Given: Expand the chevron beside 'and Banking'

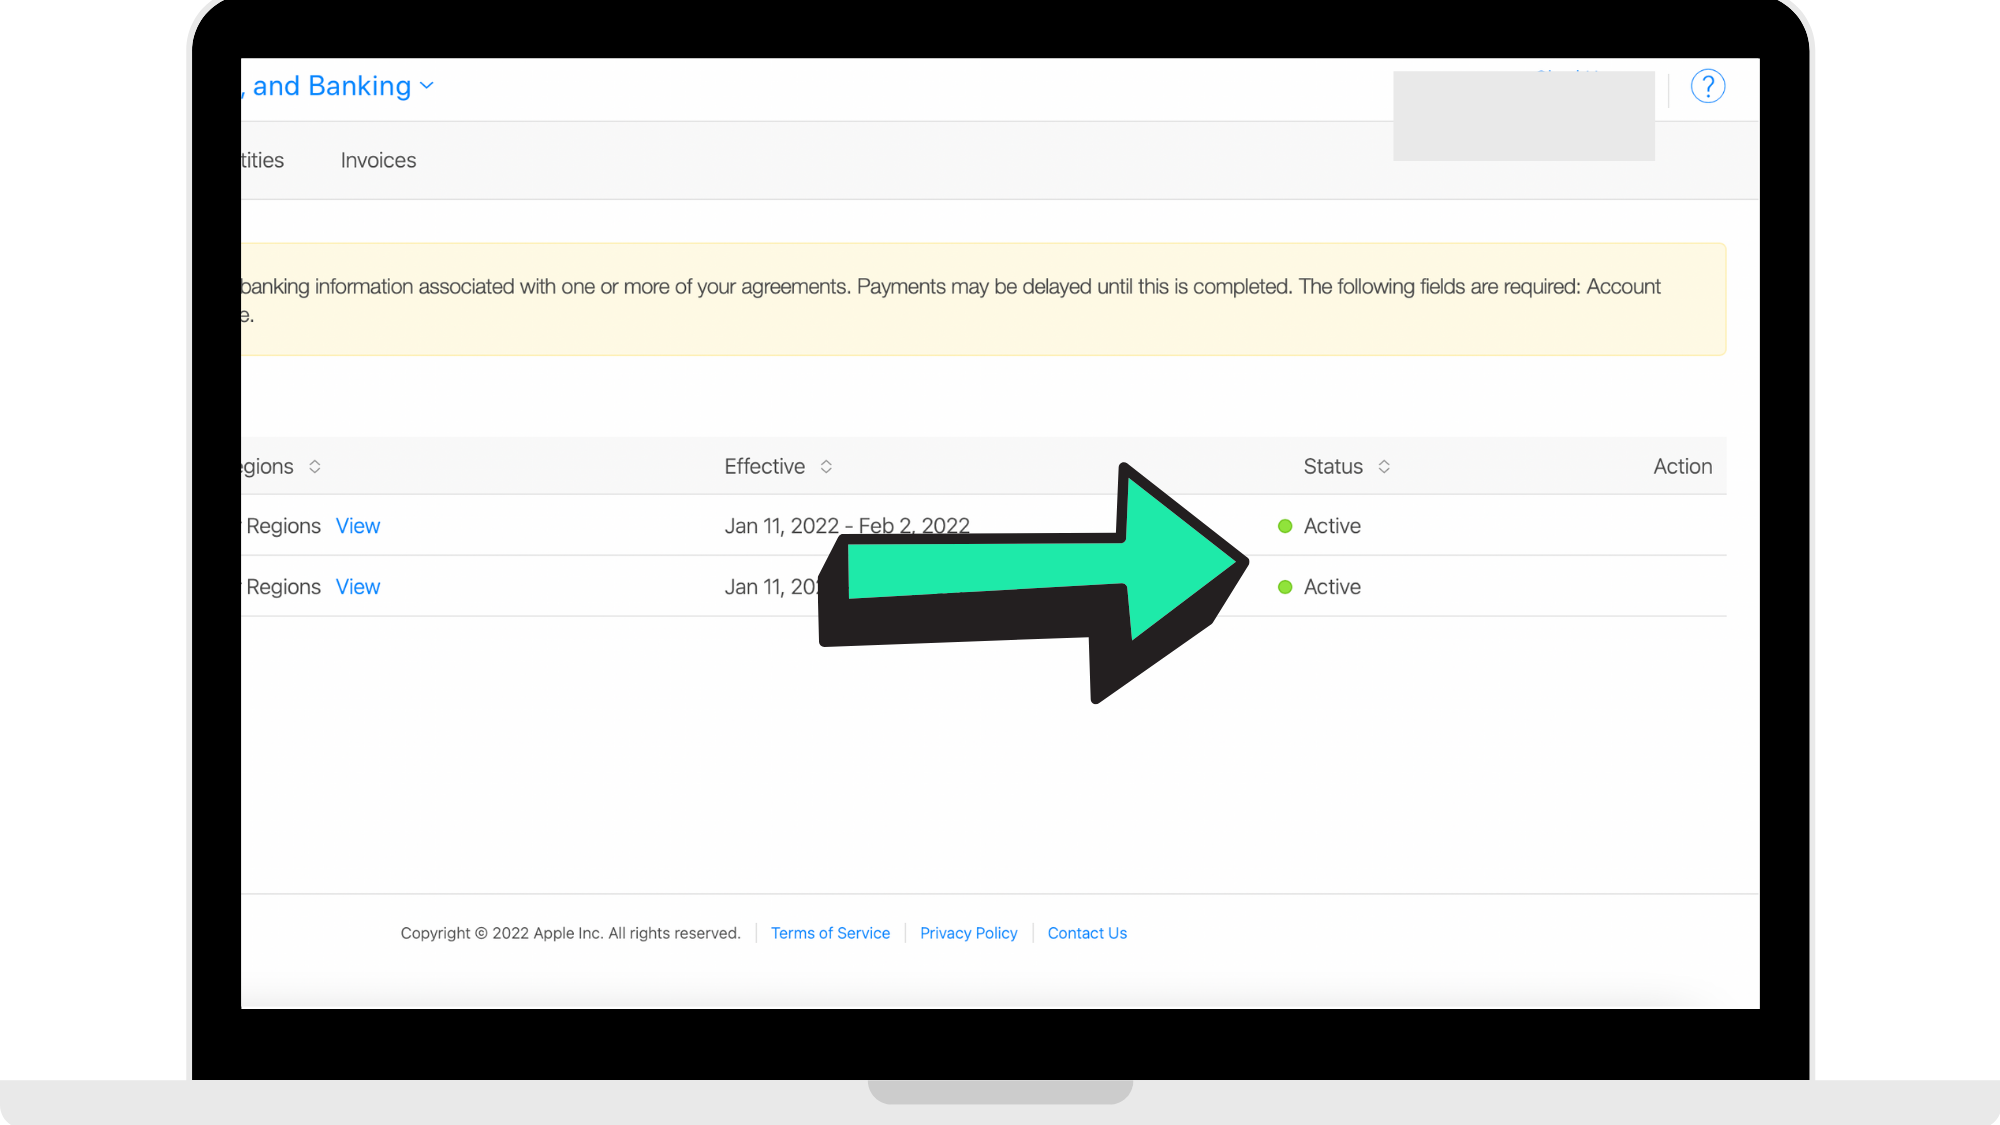Looking at the screenshot, I should tap(427, 87).
